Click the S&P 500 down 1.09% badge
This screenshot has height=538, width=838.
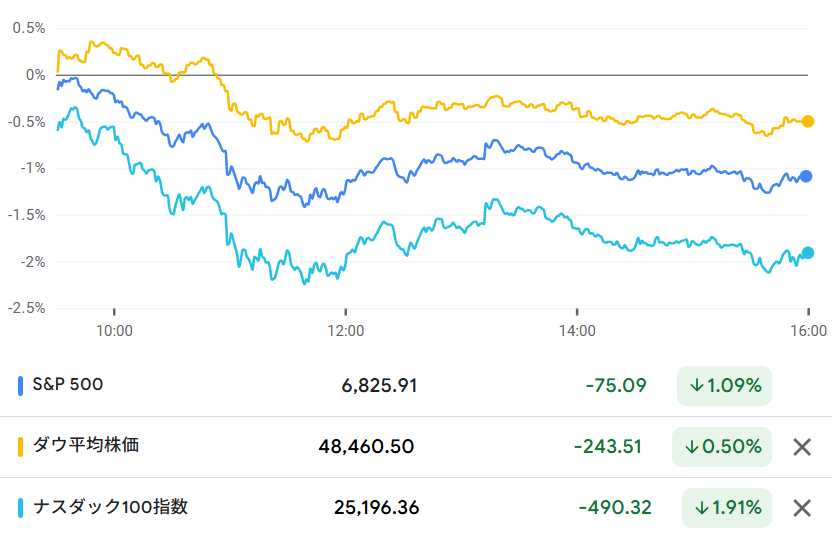[x=725, y=385]
